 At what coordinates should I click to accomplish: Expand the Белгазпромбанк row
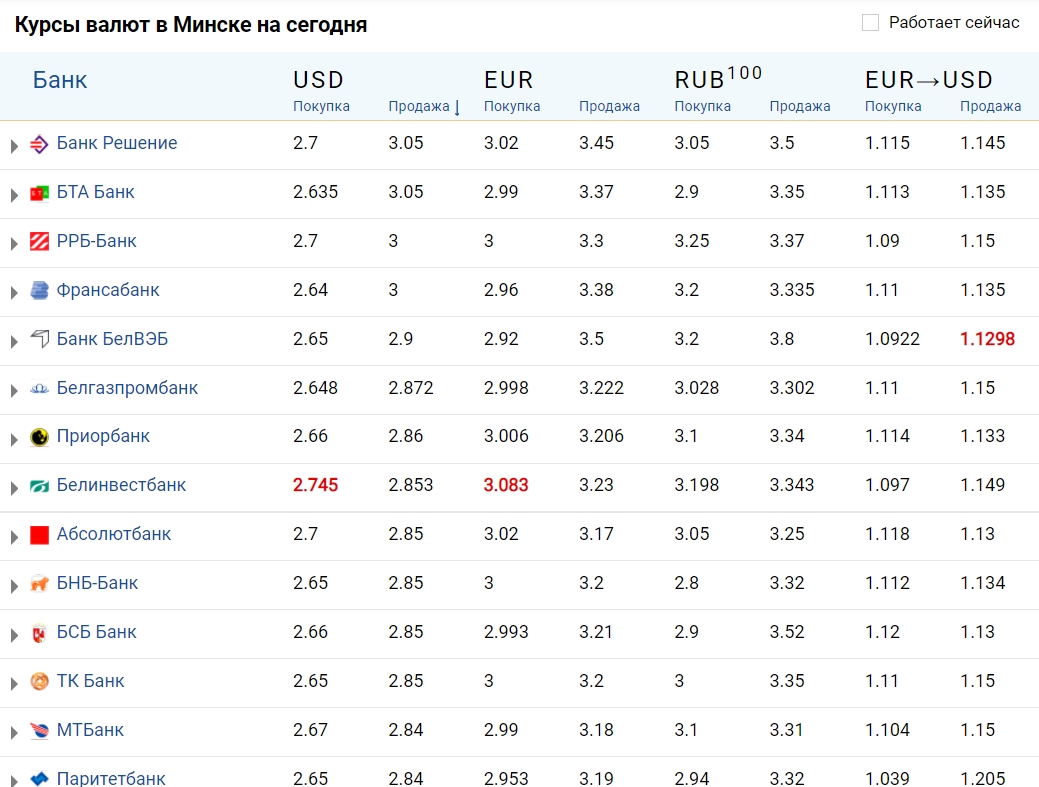point(14,390)
